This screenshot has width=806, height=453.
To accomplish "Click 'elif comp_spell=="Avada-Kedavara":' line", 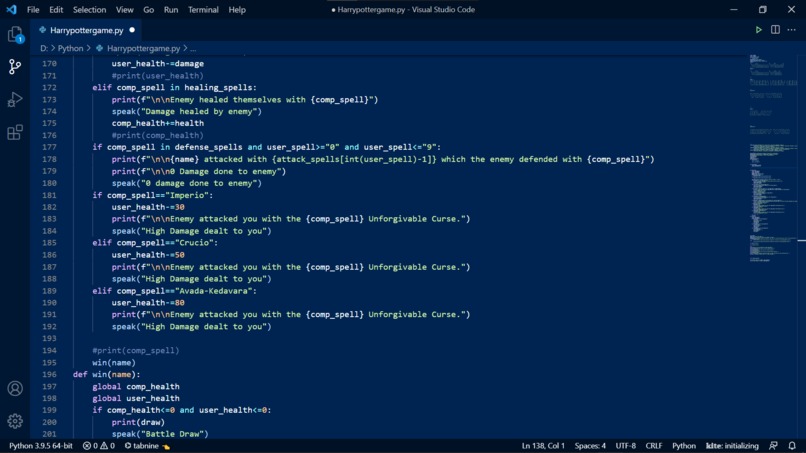I will [174, 291].
